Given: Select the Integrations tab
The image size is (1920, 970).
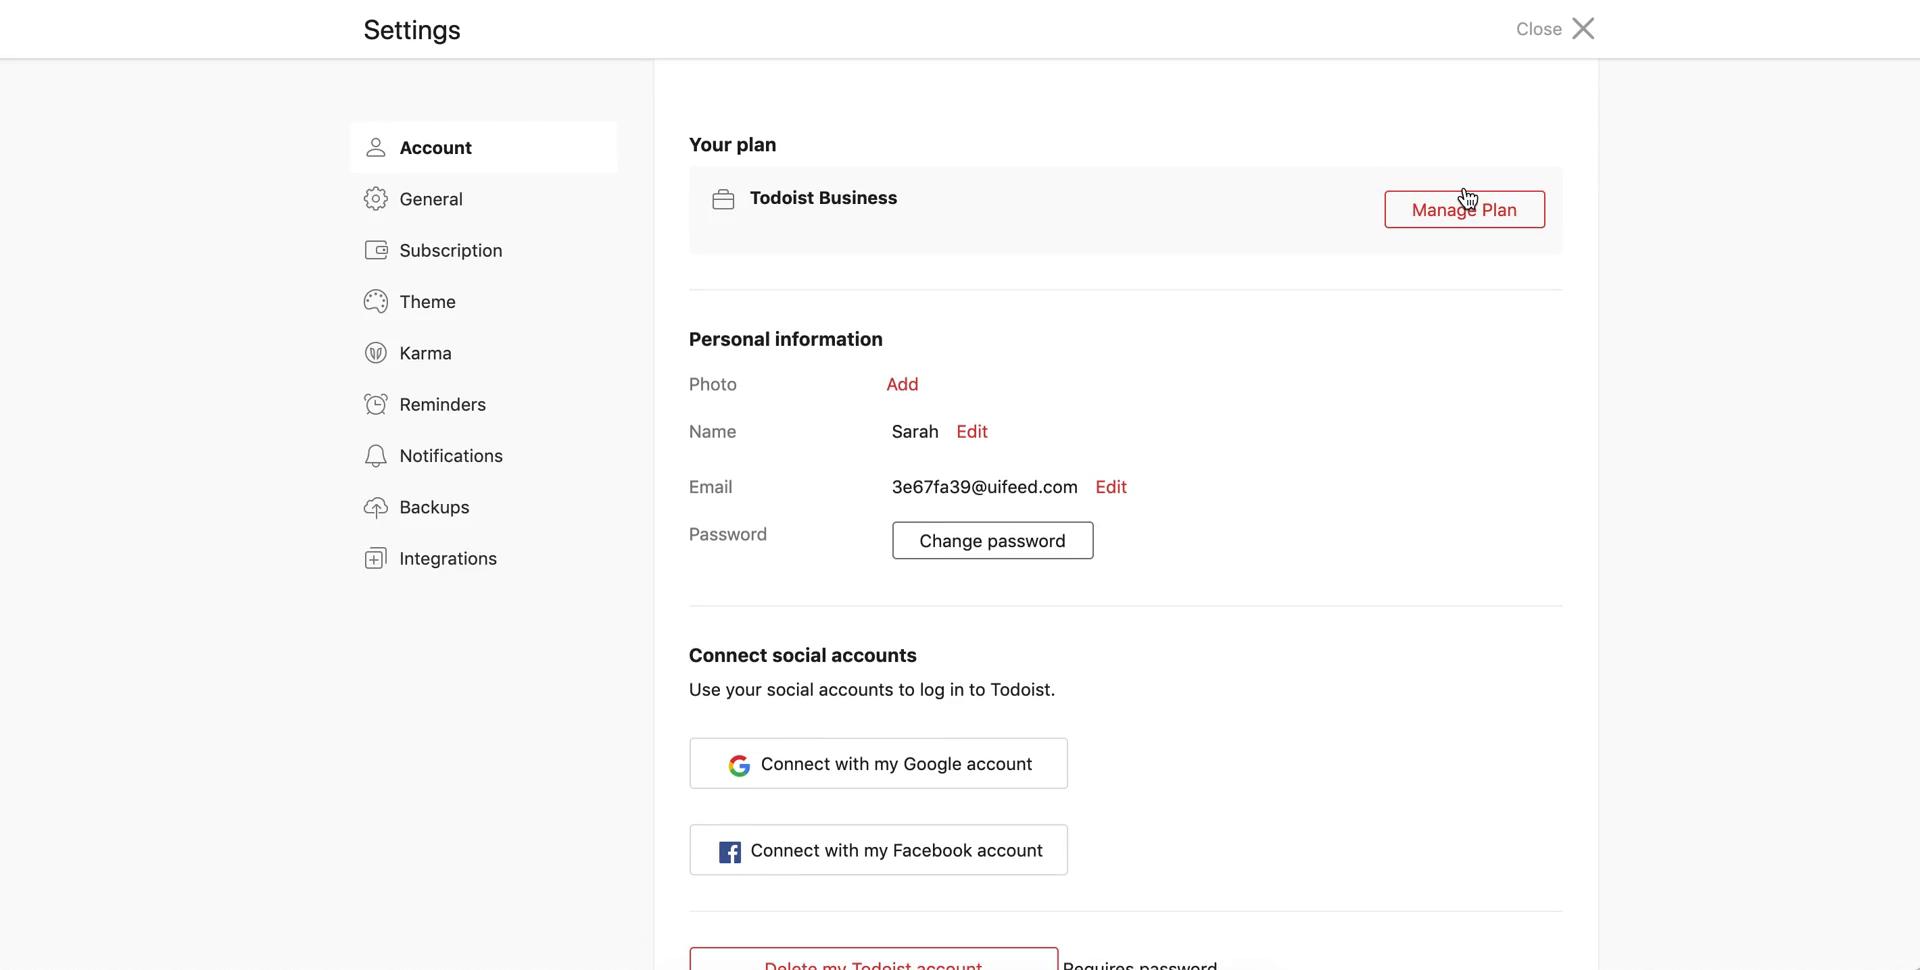Looking at the screenshot, I should pos(484,559).
